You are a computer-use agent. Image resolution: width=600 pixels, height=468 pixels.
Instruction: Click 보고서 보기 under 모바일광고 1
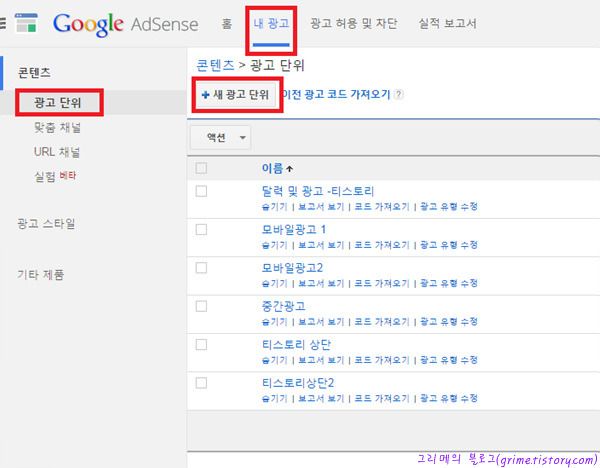(321, 245)
